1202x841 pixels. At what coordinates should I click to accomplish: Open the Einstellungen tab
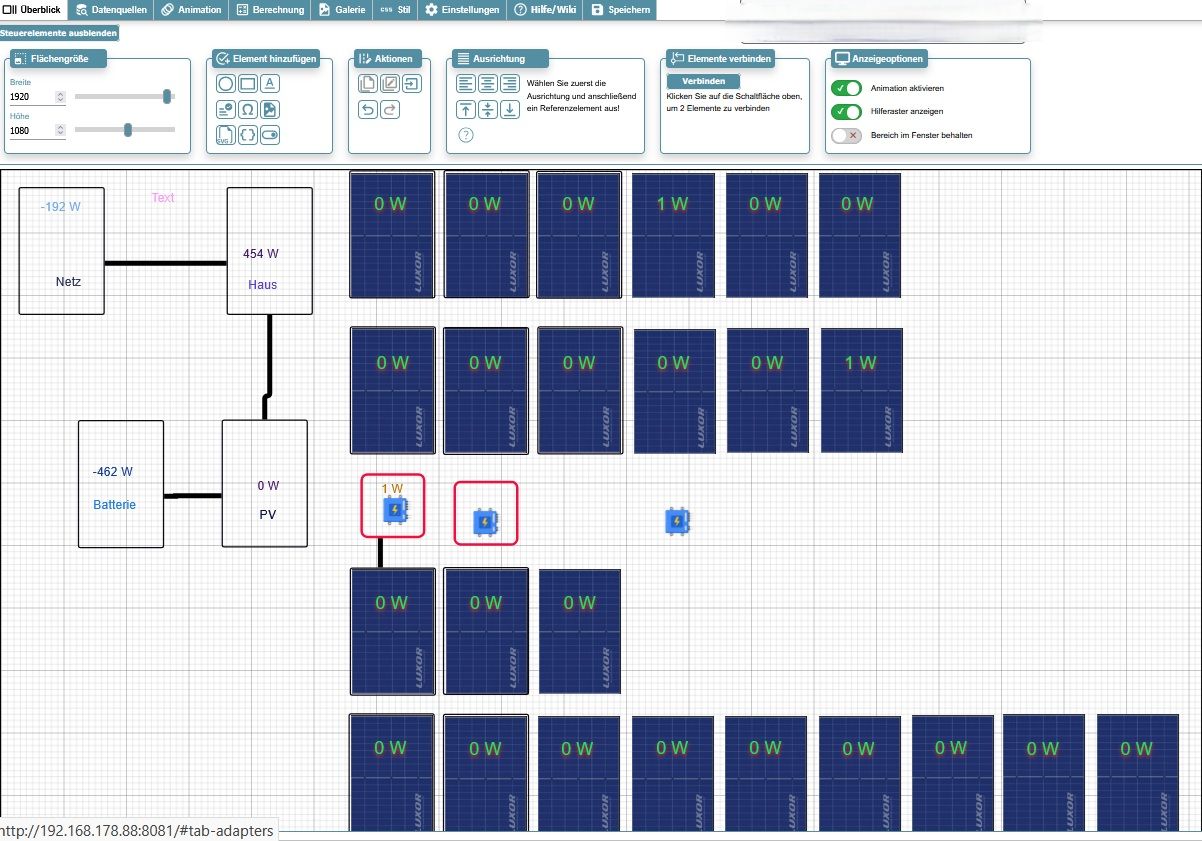click(462, 10)
